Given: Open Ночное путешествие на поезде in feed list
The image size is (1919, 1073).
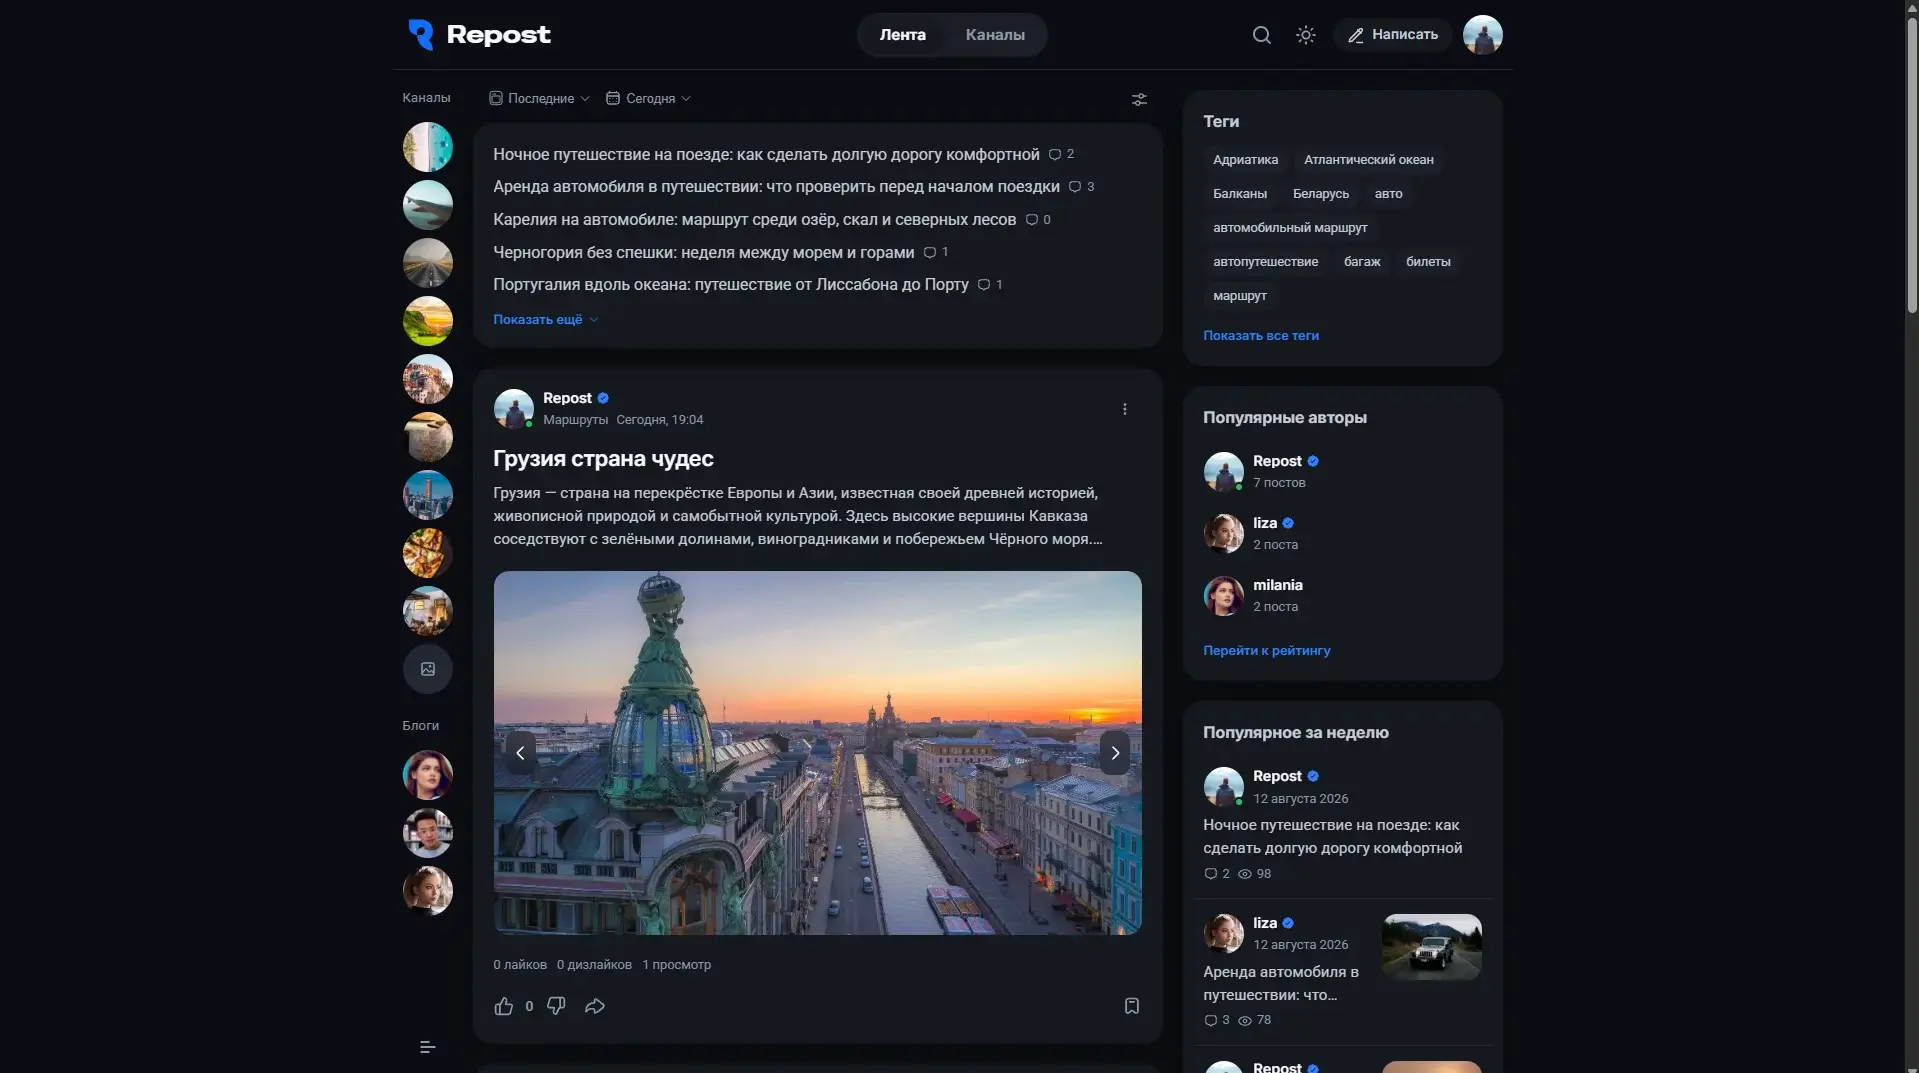Looking at the screenshot, I should tap(766, 155).
